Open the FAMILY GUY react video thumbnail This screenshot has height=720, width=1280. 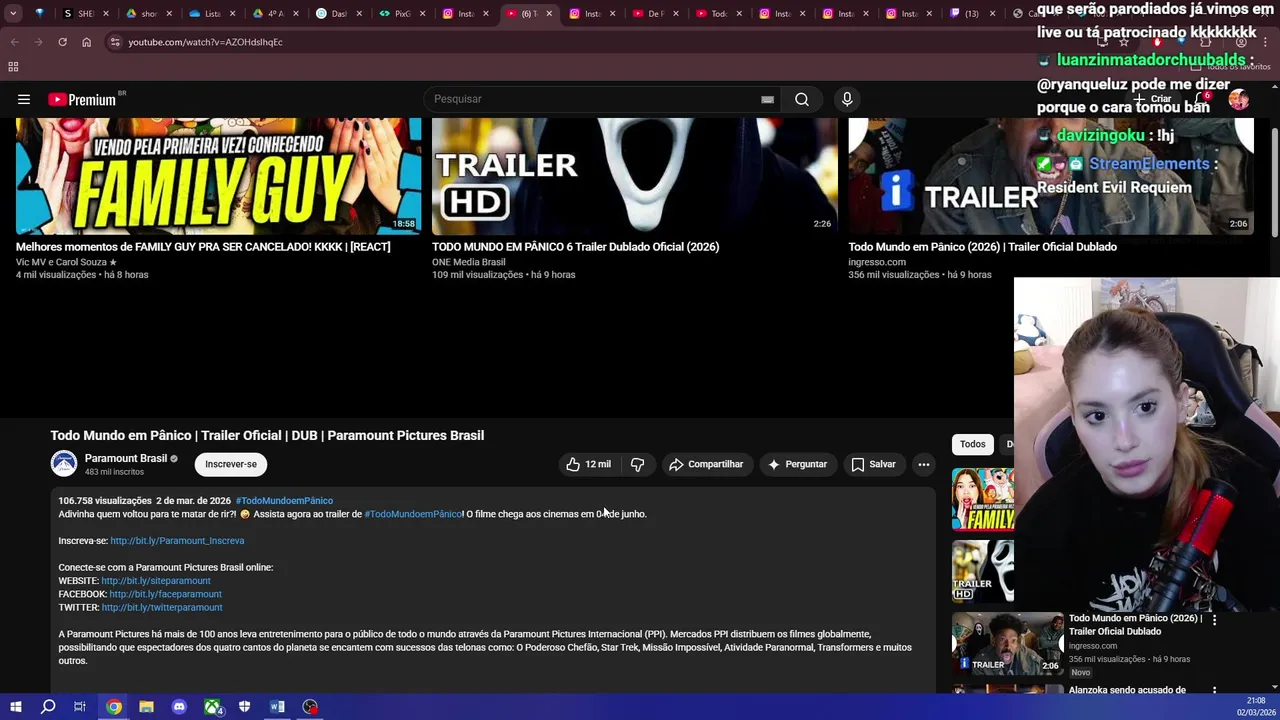[x=219, y=176]
